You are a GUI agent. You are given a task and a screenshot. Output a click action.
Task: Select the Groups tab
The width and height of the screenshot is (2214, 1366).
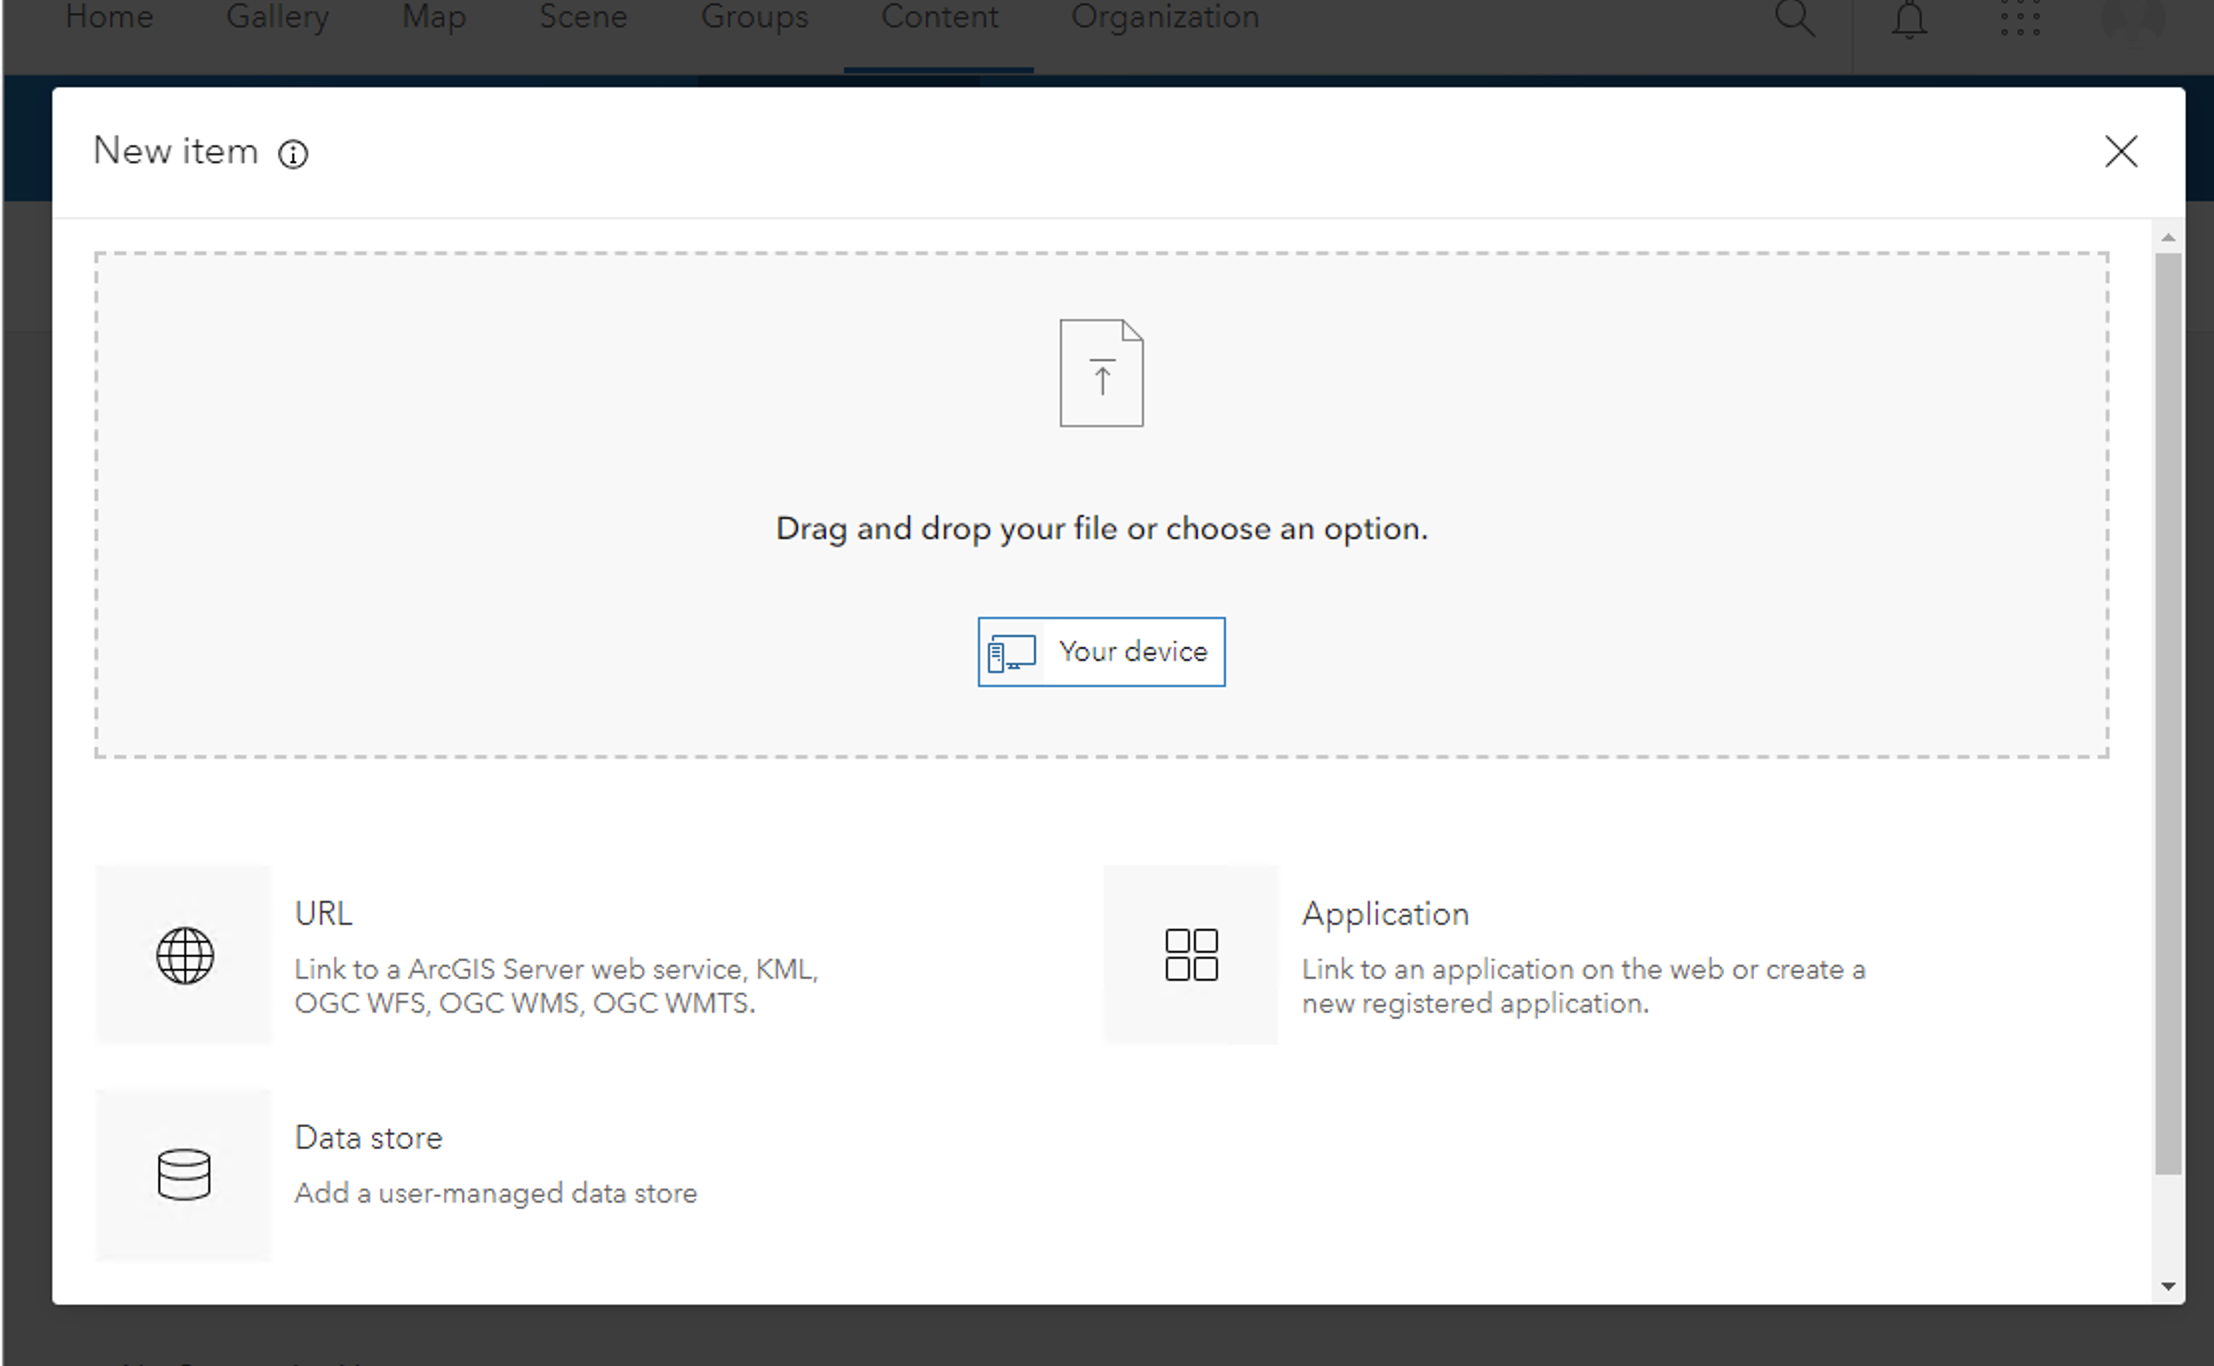click(755, 18)
